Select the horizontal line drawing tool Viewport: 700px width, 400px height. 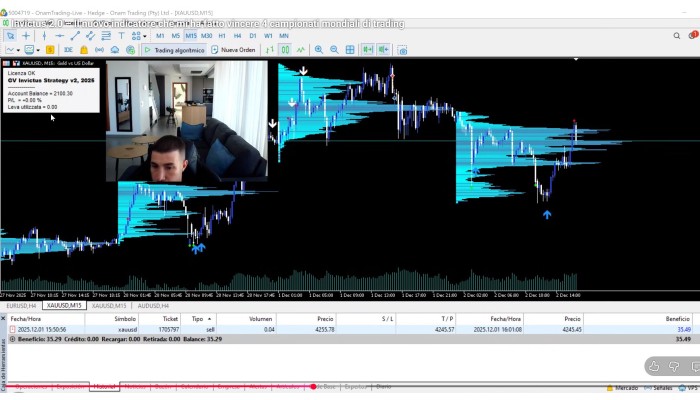[59, 36]
